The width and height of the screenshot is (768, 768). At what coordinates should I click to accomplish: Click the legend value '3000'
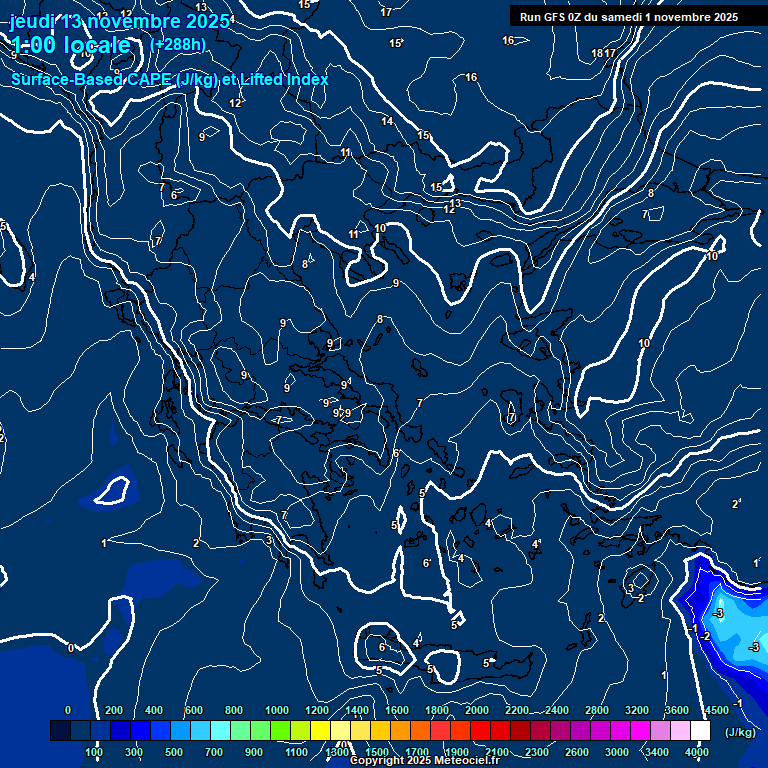(x=617, y=752)
